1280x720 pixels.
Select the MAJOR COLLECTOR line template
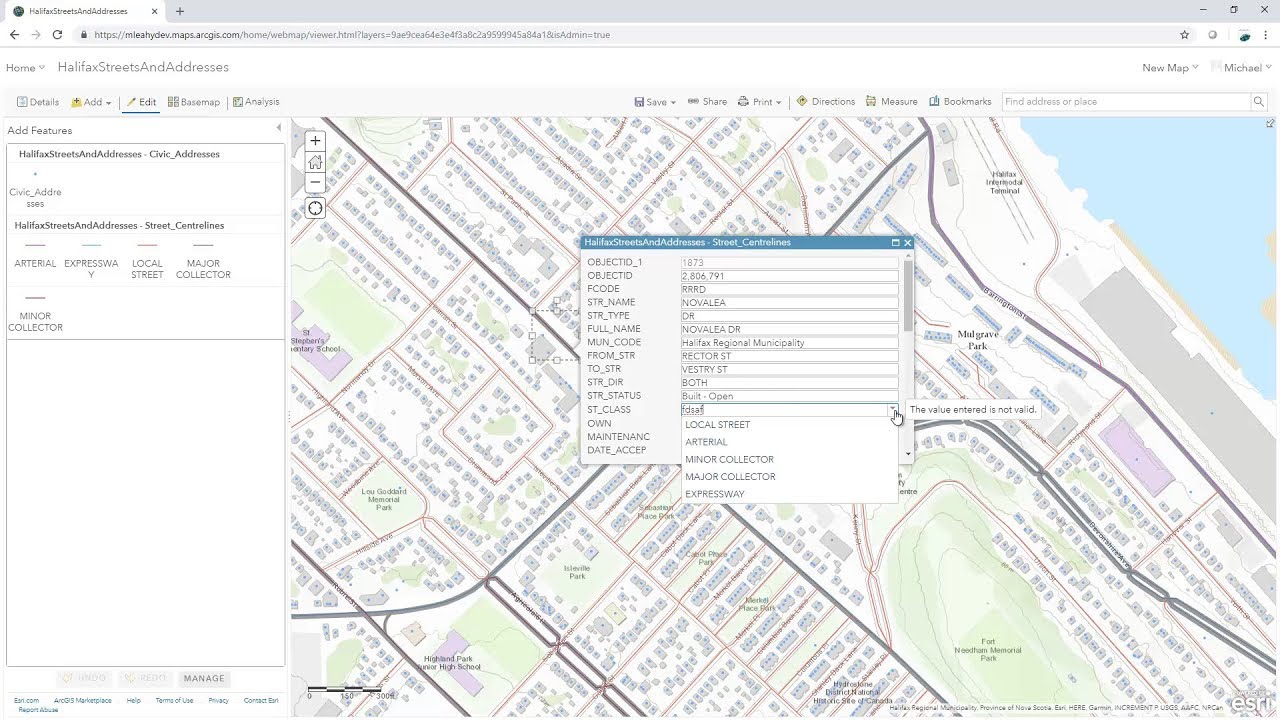(x=203, y=260)
